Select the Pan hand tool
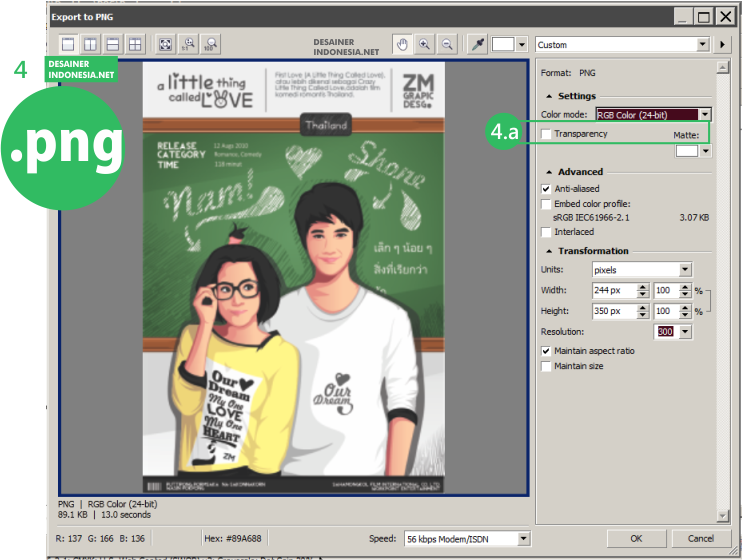Viewport: 742px width, 560px height. click(402, 44)
